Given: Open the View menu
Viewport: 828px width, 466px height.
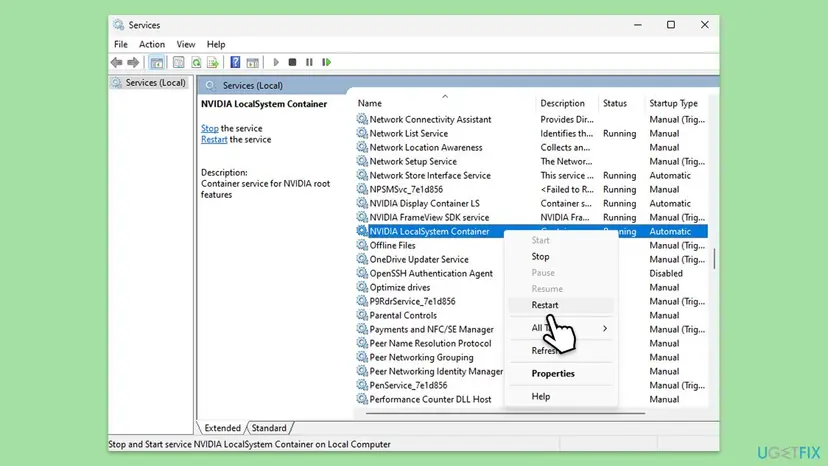Looking at the screenshot, I should tap(185, 44).
